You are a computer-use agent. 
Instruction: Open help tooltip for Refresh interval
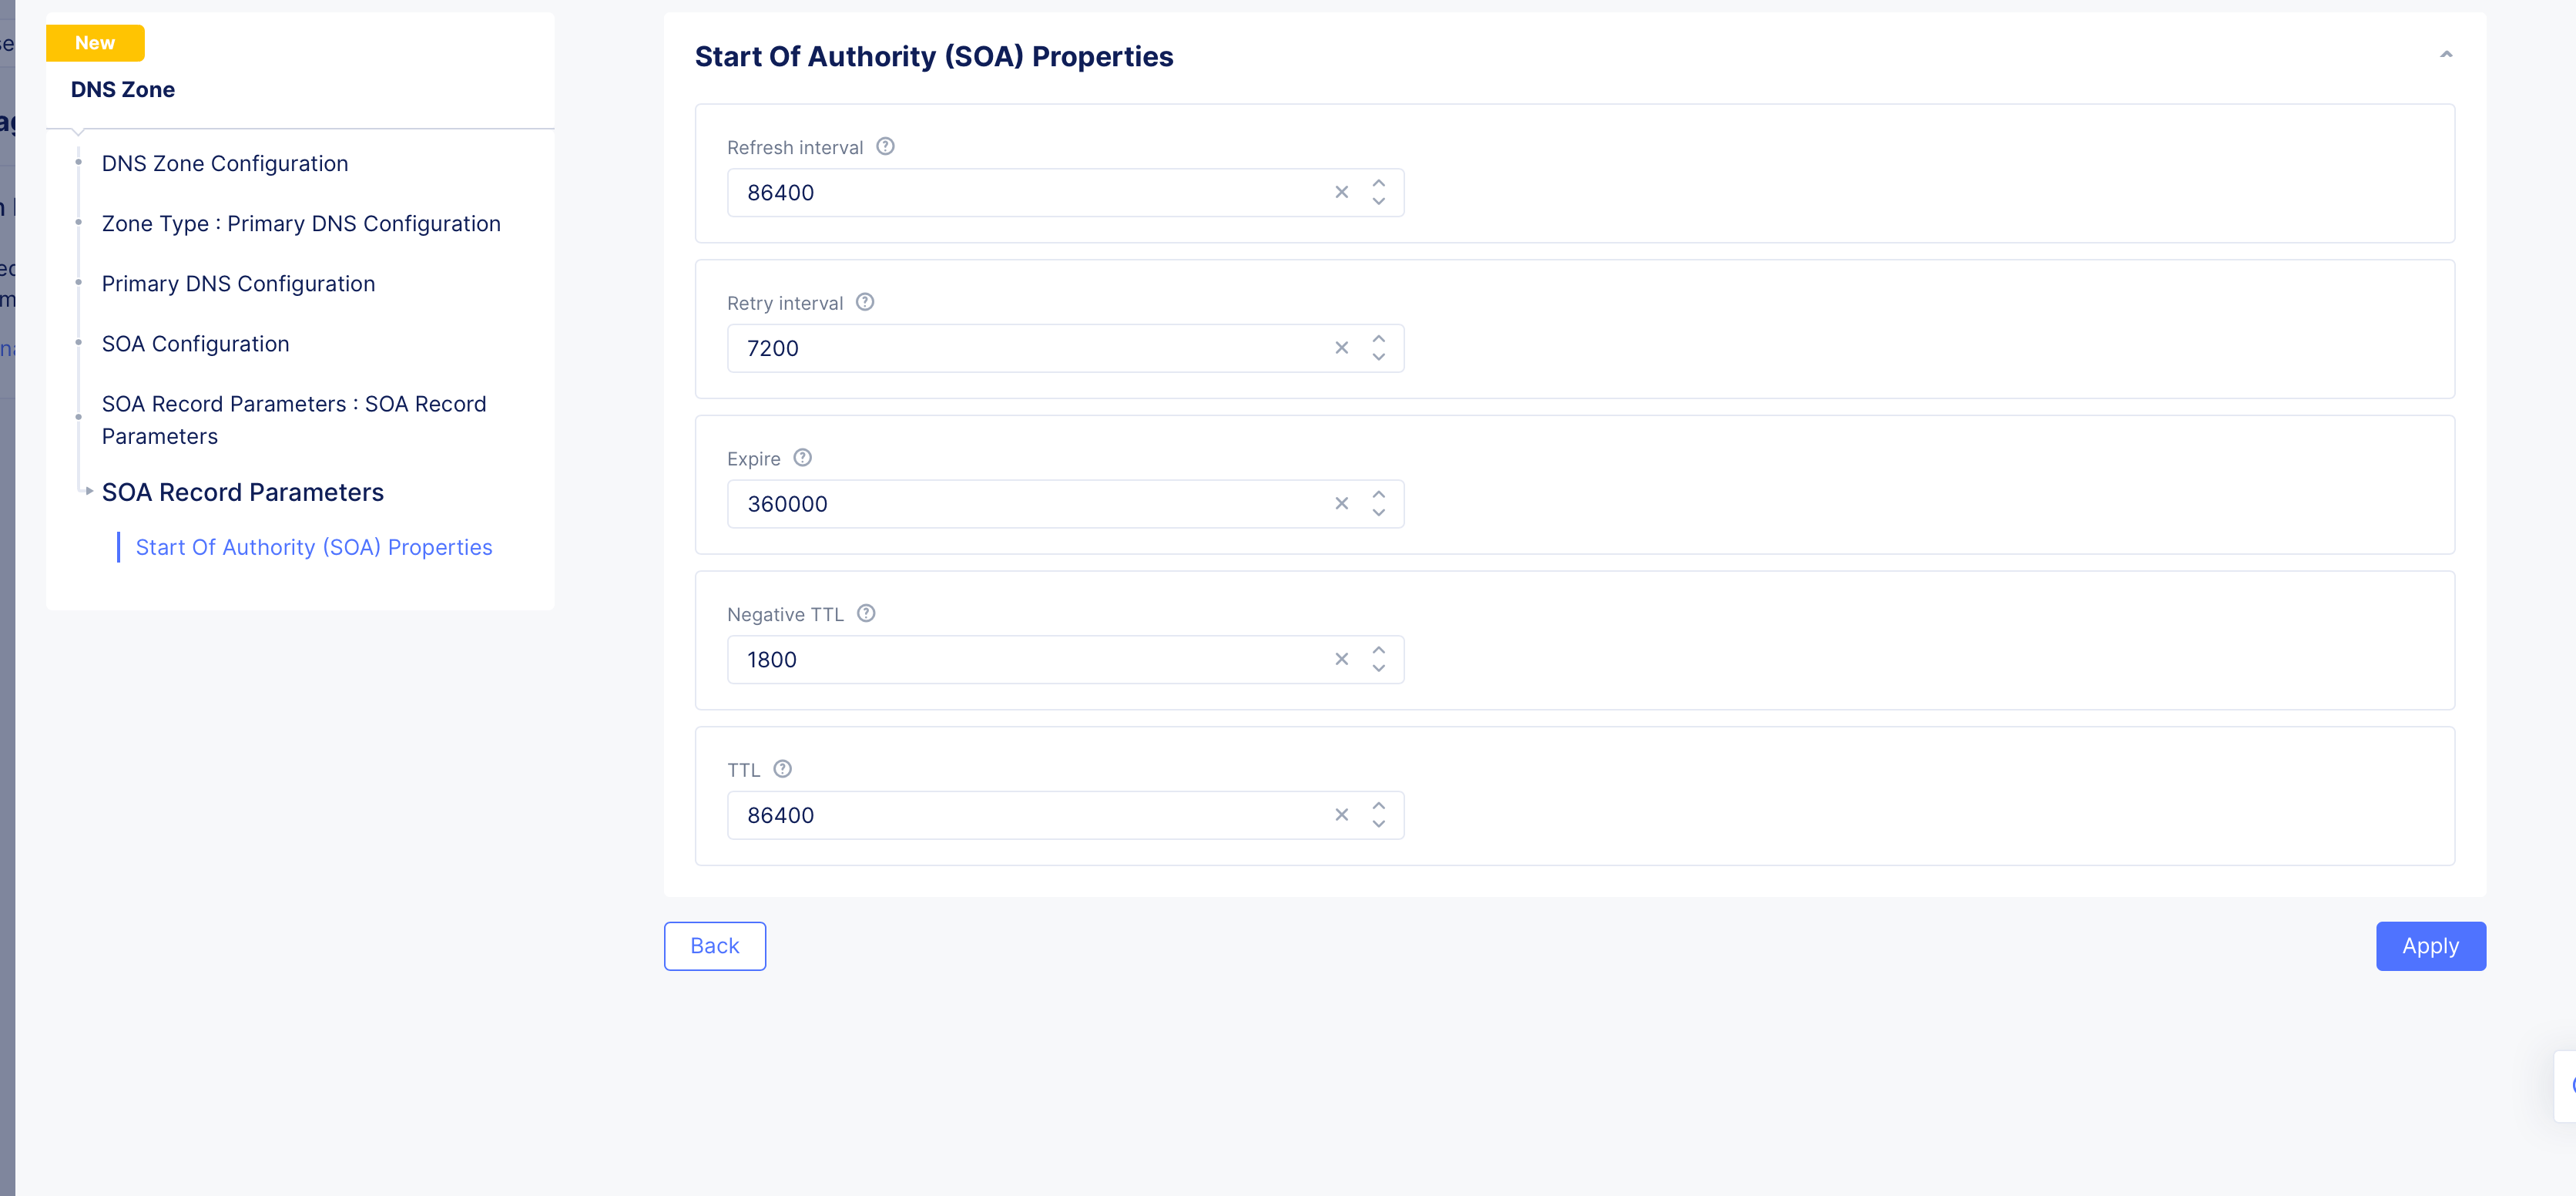[884, 146]
